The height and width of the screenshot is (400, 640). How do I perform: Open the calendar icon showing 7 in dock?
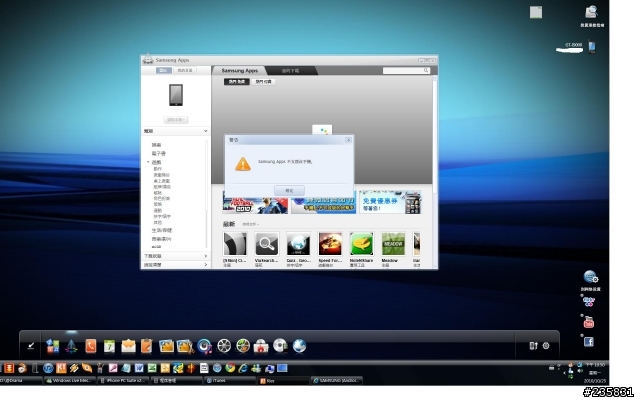pos(109,346)
